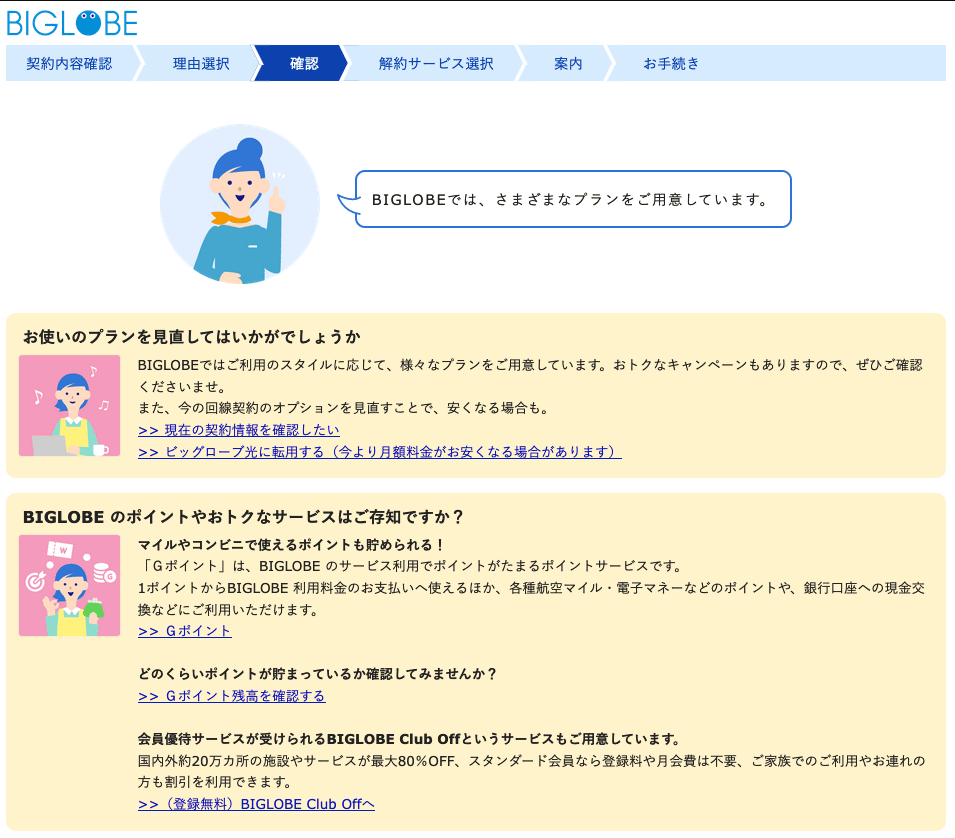
Task: Select the お手続き step
Action: [671, 63]
